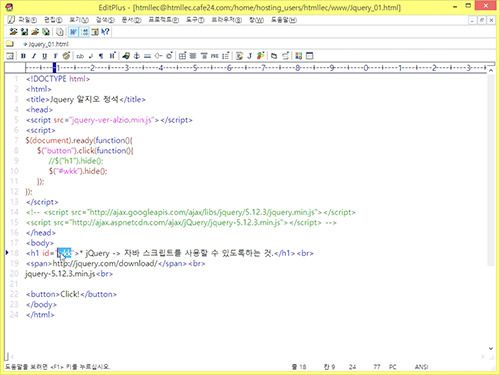Click the last HTML toolbar window icon
The width and height of the screenshot is (500, 375).
pyautogui.click(x=310, y=56)
